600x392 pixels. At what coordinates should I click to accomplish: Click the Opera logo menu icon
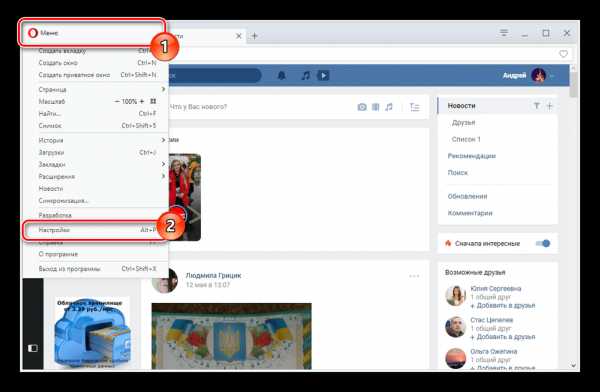point(33,33)
